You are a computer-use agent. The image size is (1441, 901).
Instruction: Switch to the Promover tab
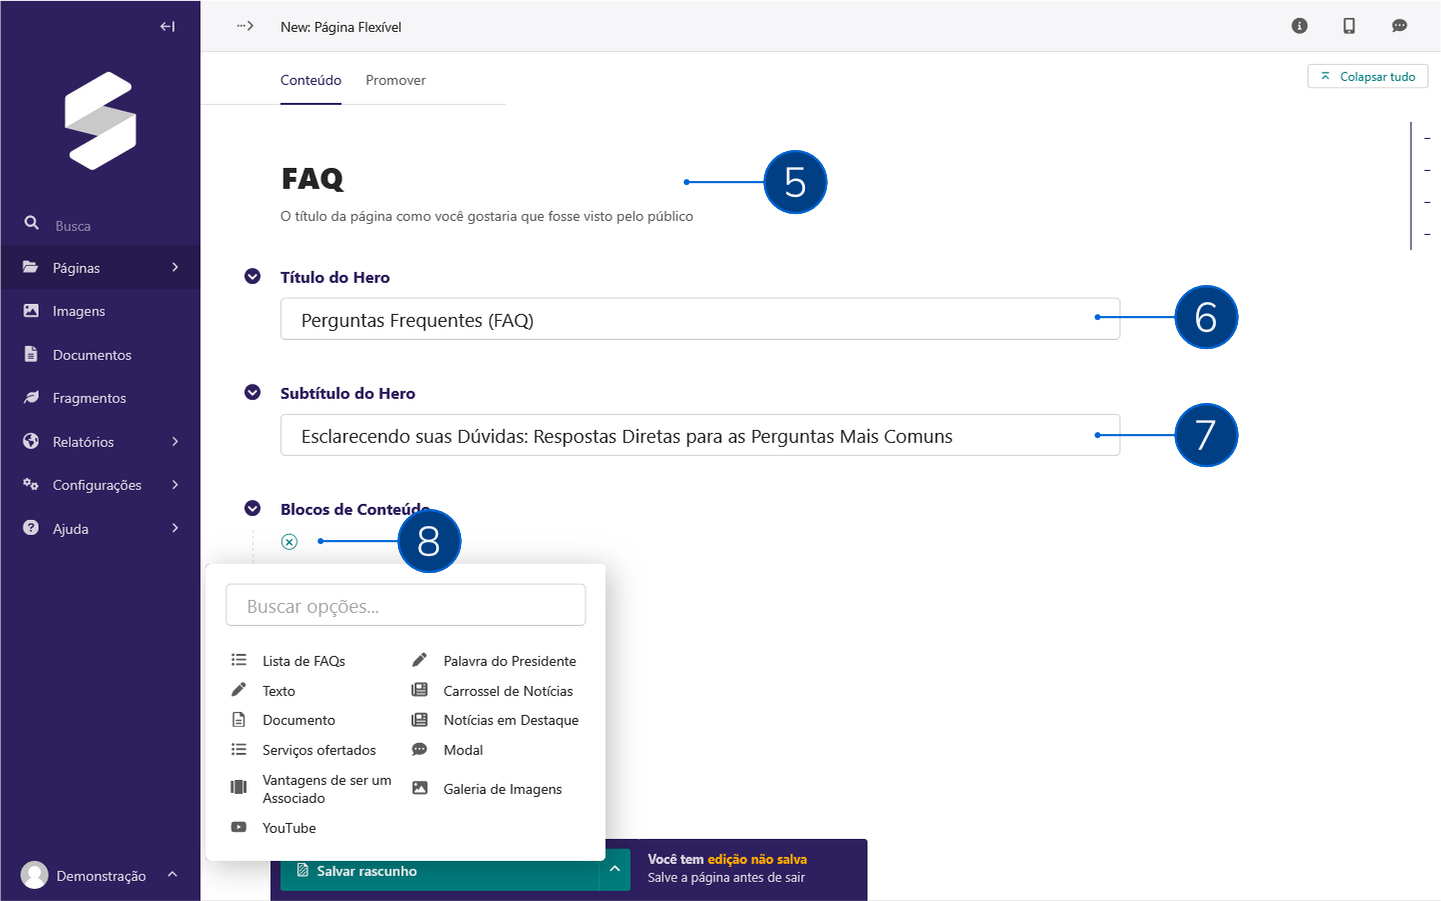(395, 80)
